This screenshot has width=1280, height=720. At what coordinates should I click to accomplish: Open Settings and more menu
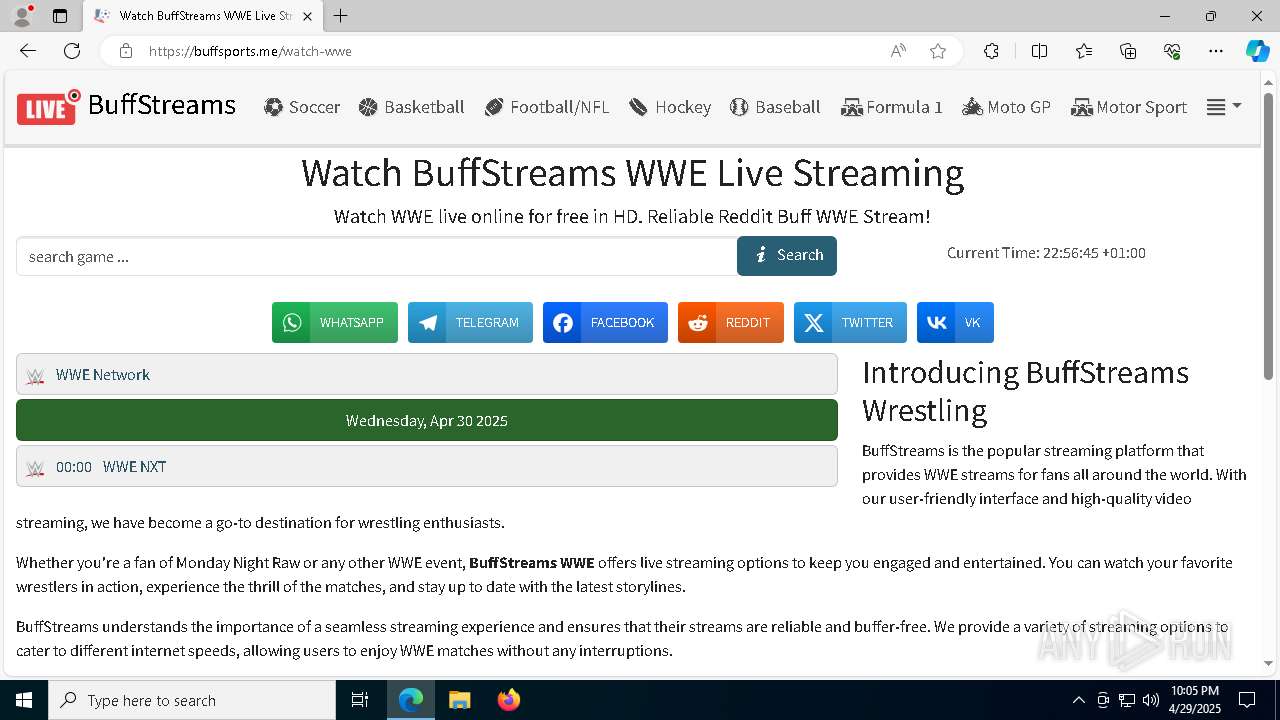(1215, 51)
